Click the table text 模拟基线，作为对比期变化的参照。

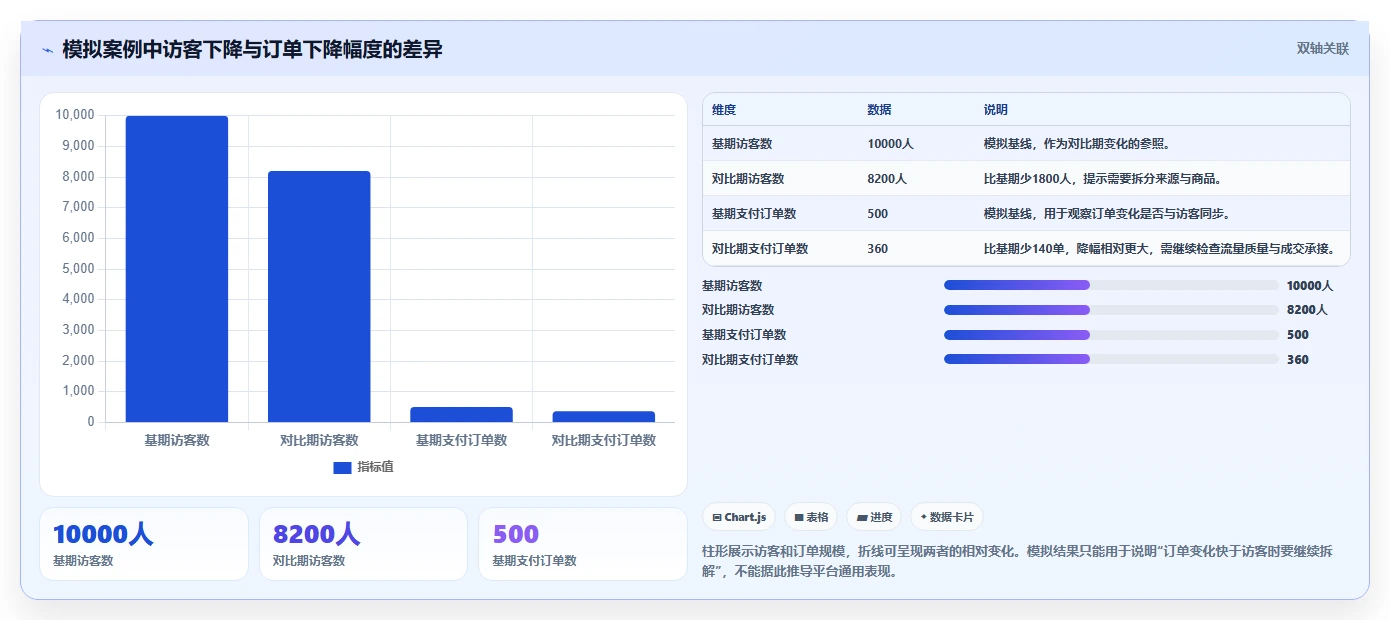(1077, 144)
